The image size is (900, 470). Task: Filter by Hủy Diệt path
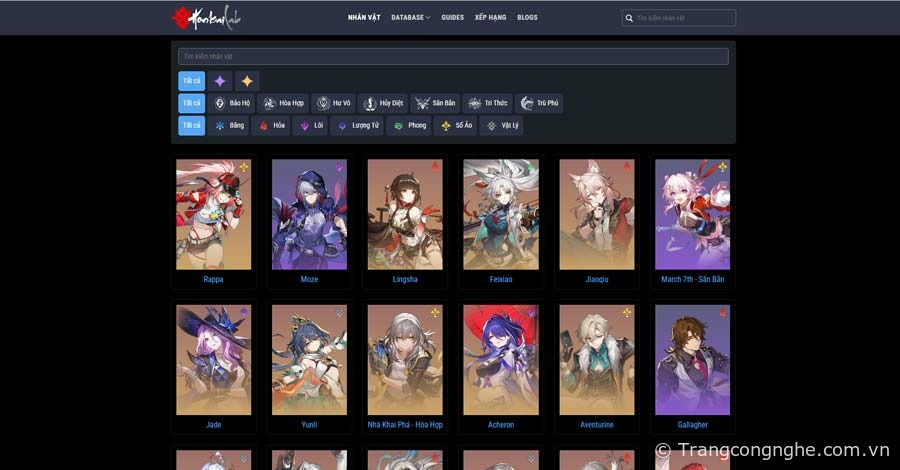pos(383,103)
